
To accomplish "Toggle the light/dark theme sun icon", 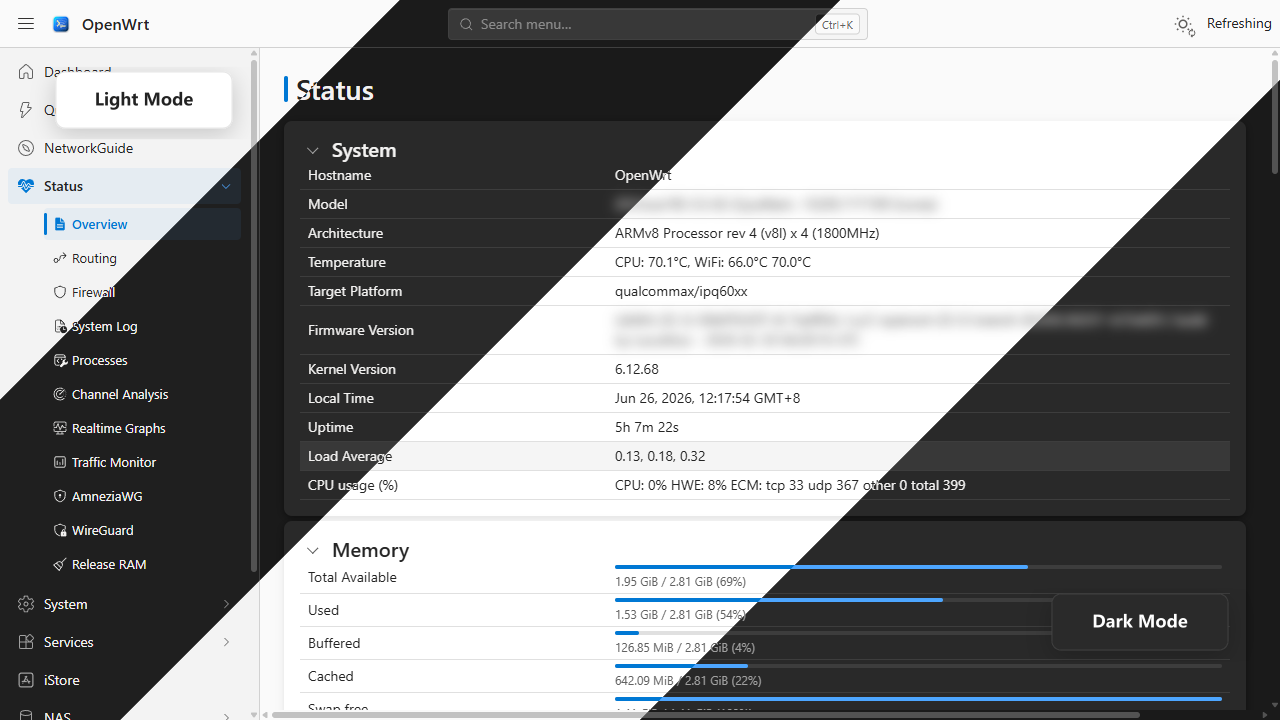I will tap(1184, 25).
